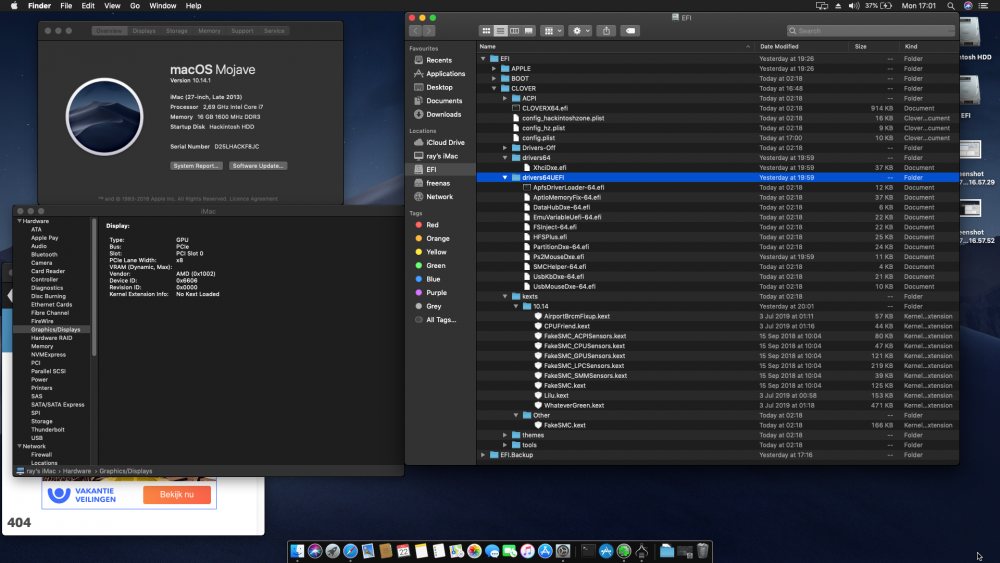
Task: Open the File menu
Action: 66,6
